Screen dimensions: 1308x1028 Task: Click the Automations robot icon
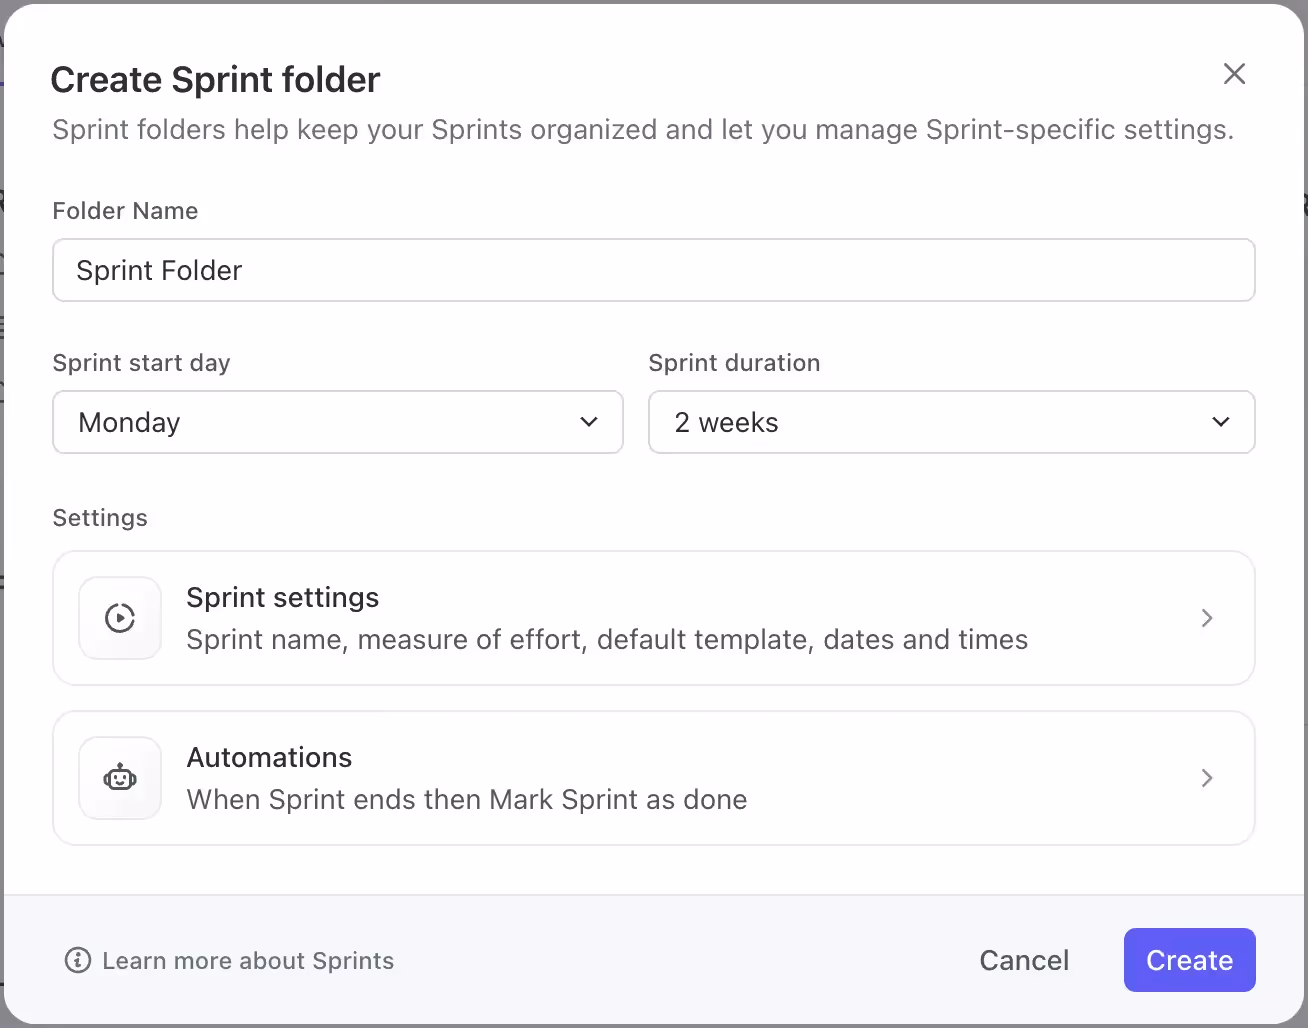pyautogui.click(x=119, y=778)
